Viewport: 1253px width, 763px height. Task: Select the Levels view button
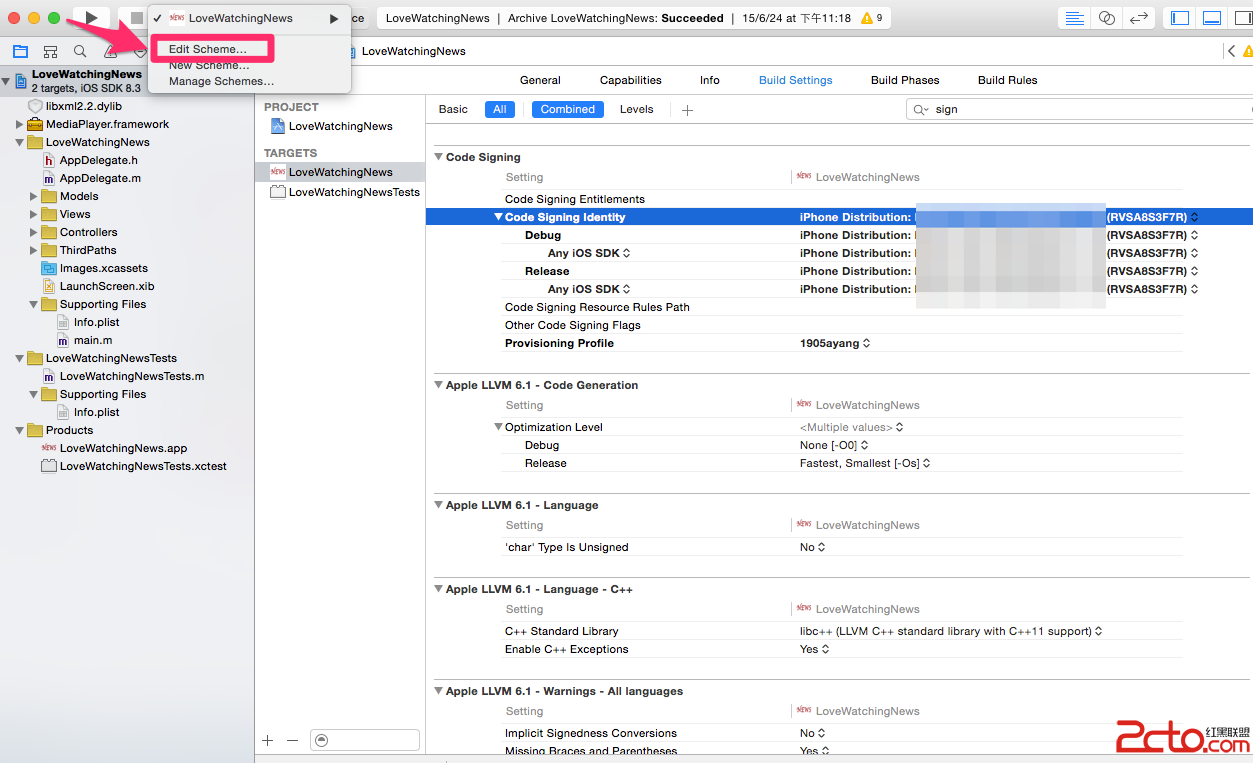(x=636, y=109)
